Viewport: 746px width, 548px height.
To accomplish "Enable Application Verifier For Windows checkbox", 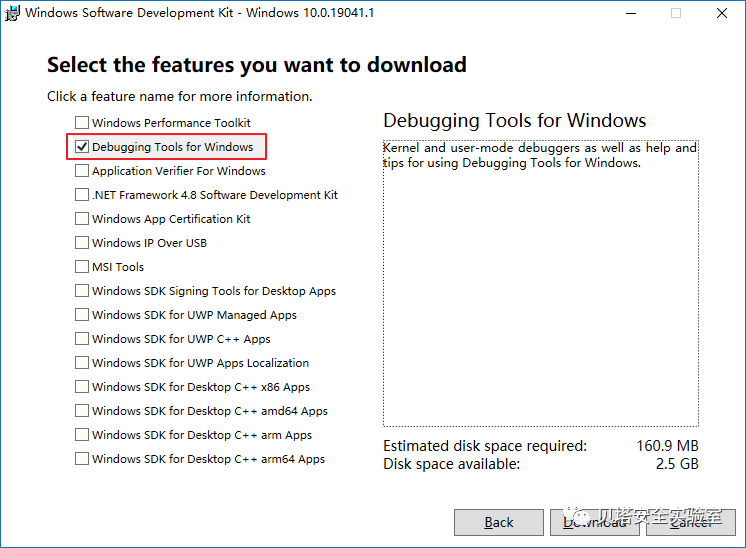I will click(82, 171).
